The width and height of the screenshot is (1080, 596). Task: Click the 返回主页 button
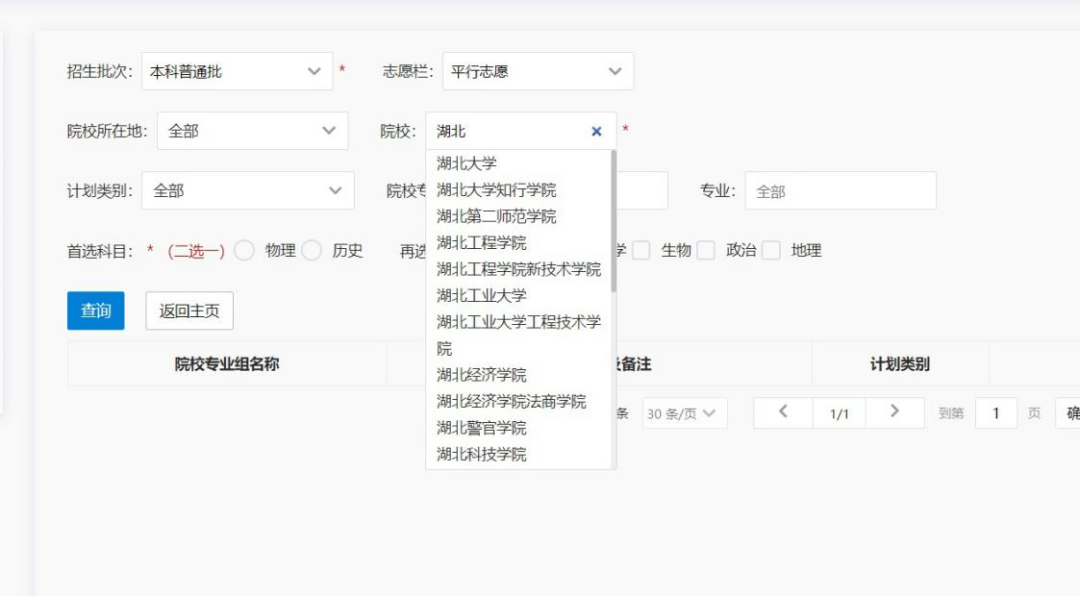189,311
